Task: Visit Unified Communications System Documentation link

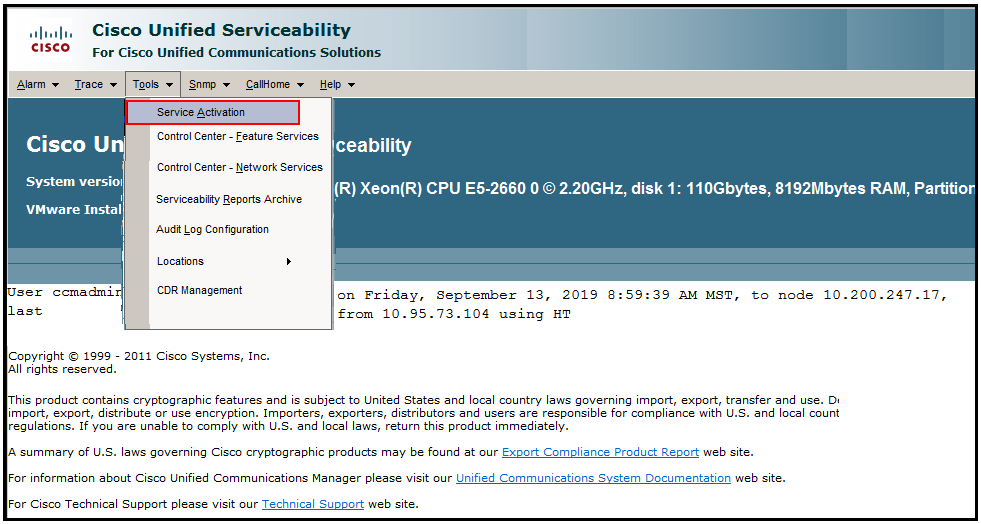Action: pos(593,478)
